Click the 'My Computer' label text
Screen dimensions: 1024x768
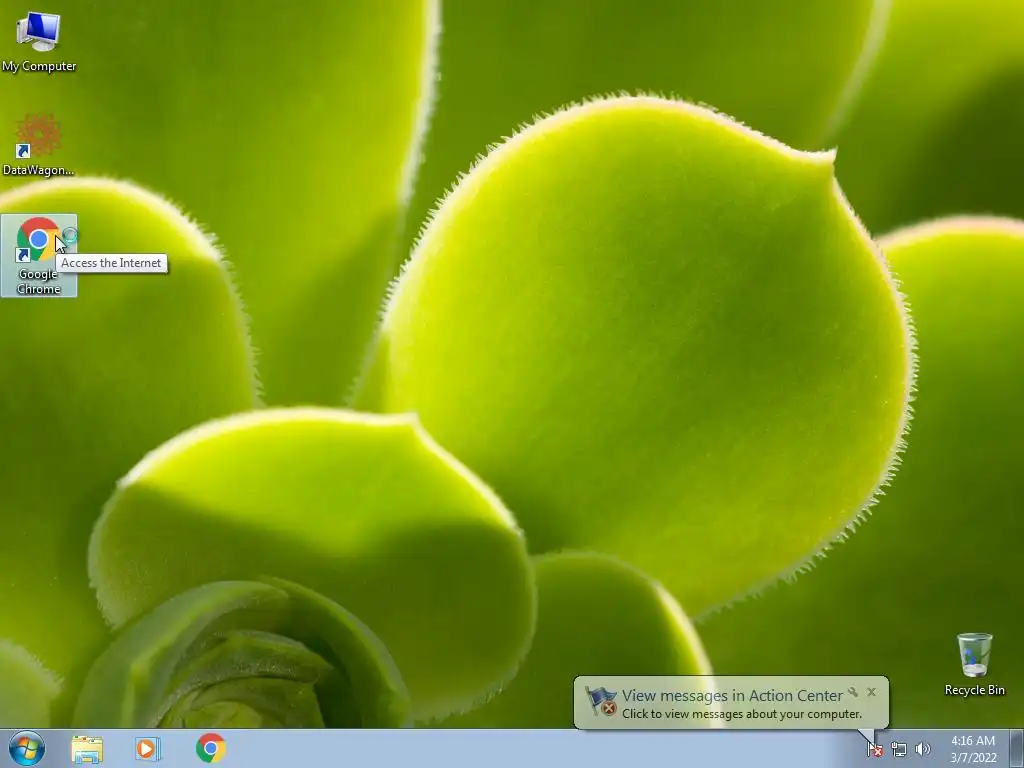coord(39,66)
